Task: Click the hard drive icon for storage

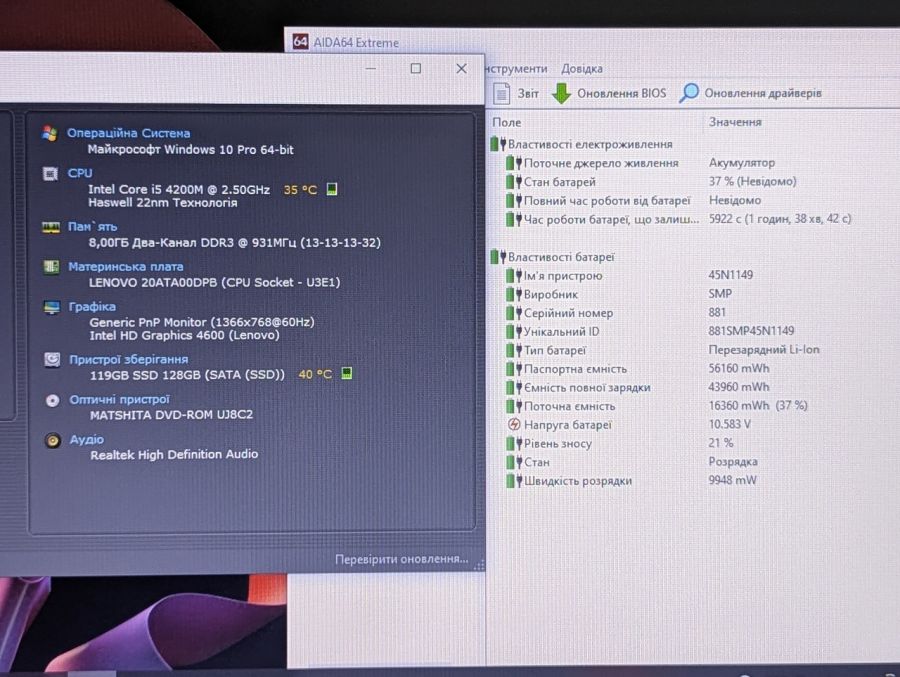Action: click(52, 360)
